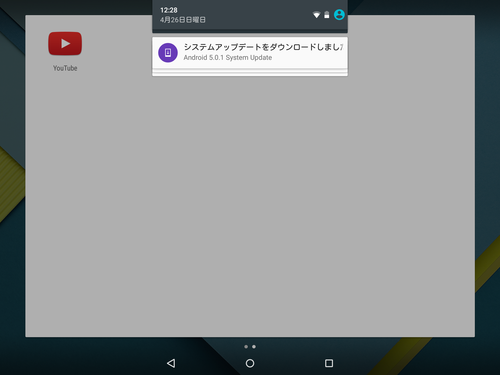Tap the Home navigation circle
This screenshot has height=375, width=500.
click(250, 363)
